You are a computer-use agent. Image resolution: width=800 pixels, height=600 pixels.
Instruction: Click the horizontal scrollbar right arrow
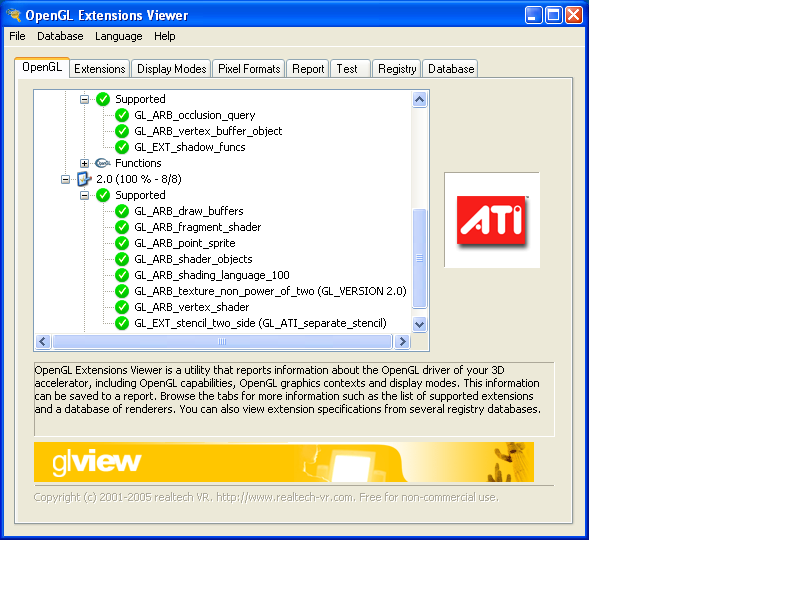[x=402, y=341]
